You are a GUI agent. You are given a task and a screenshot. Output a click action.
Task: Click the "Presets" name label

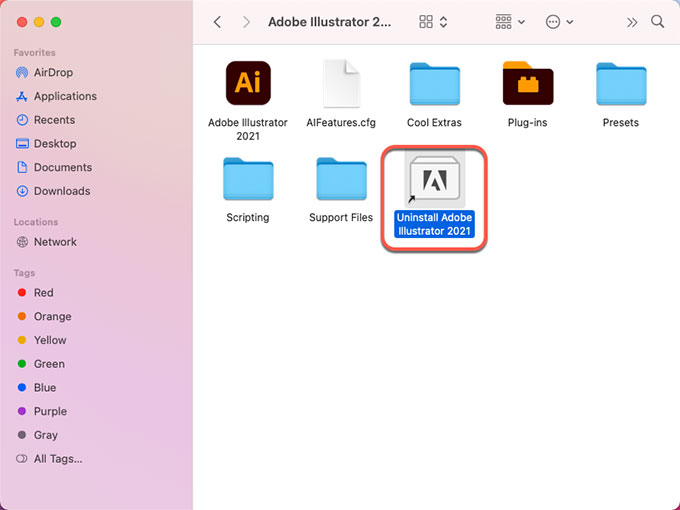click(x=621, y=123)
